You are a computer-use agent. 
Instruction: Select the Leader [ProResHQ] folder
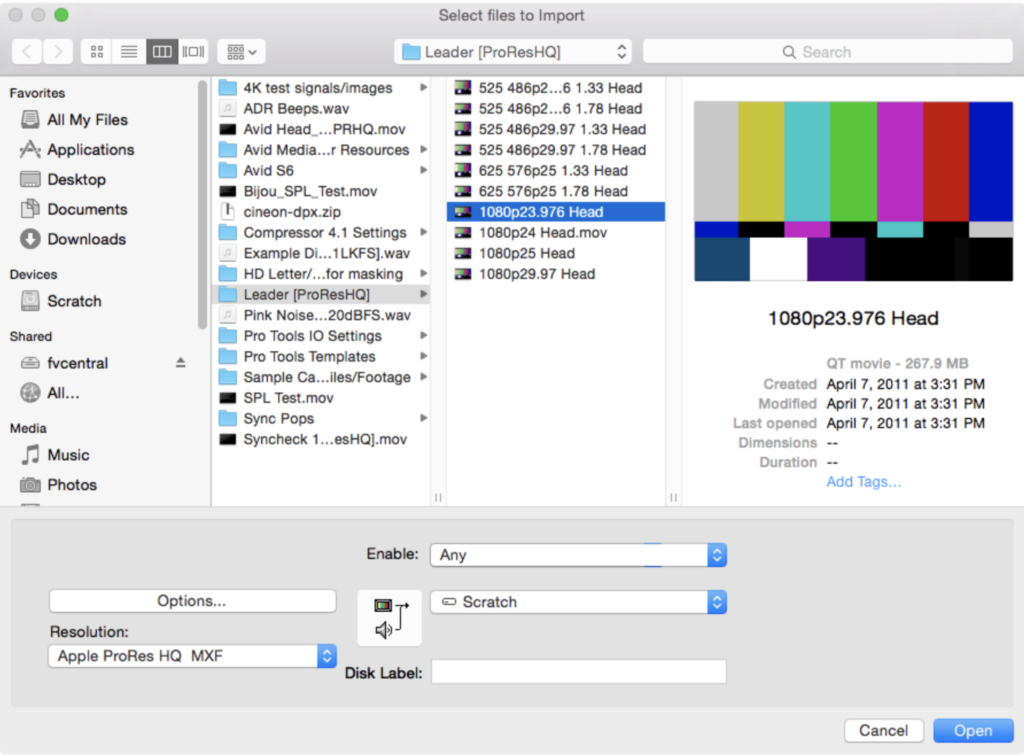click(321, 295)
